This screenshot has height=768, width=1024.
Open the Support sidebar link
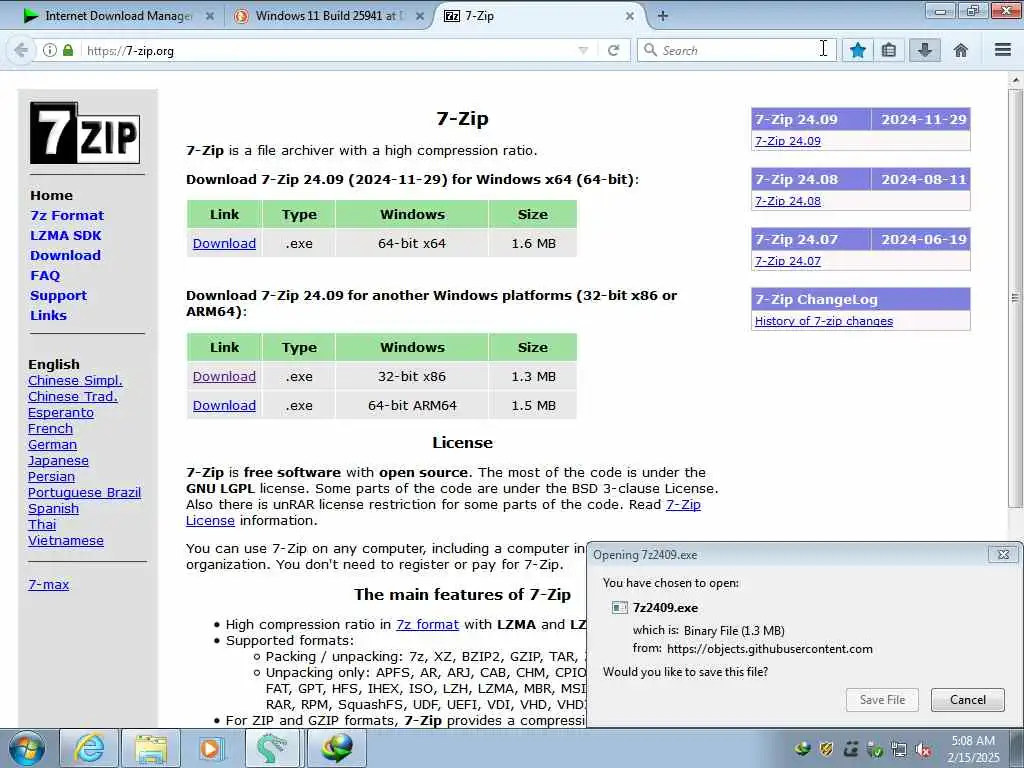(58, 296)
